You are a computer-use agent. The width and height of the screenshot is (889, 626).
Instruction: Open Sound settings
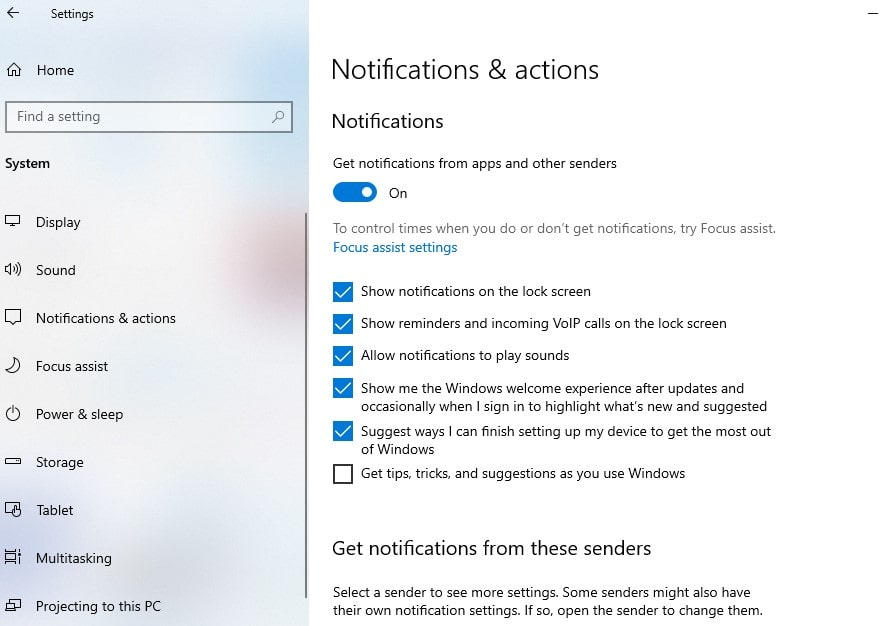[x=56, y=270]
